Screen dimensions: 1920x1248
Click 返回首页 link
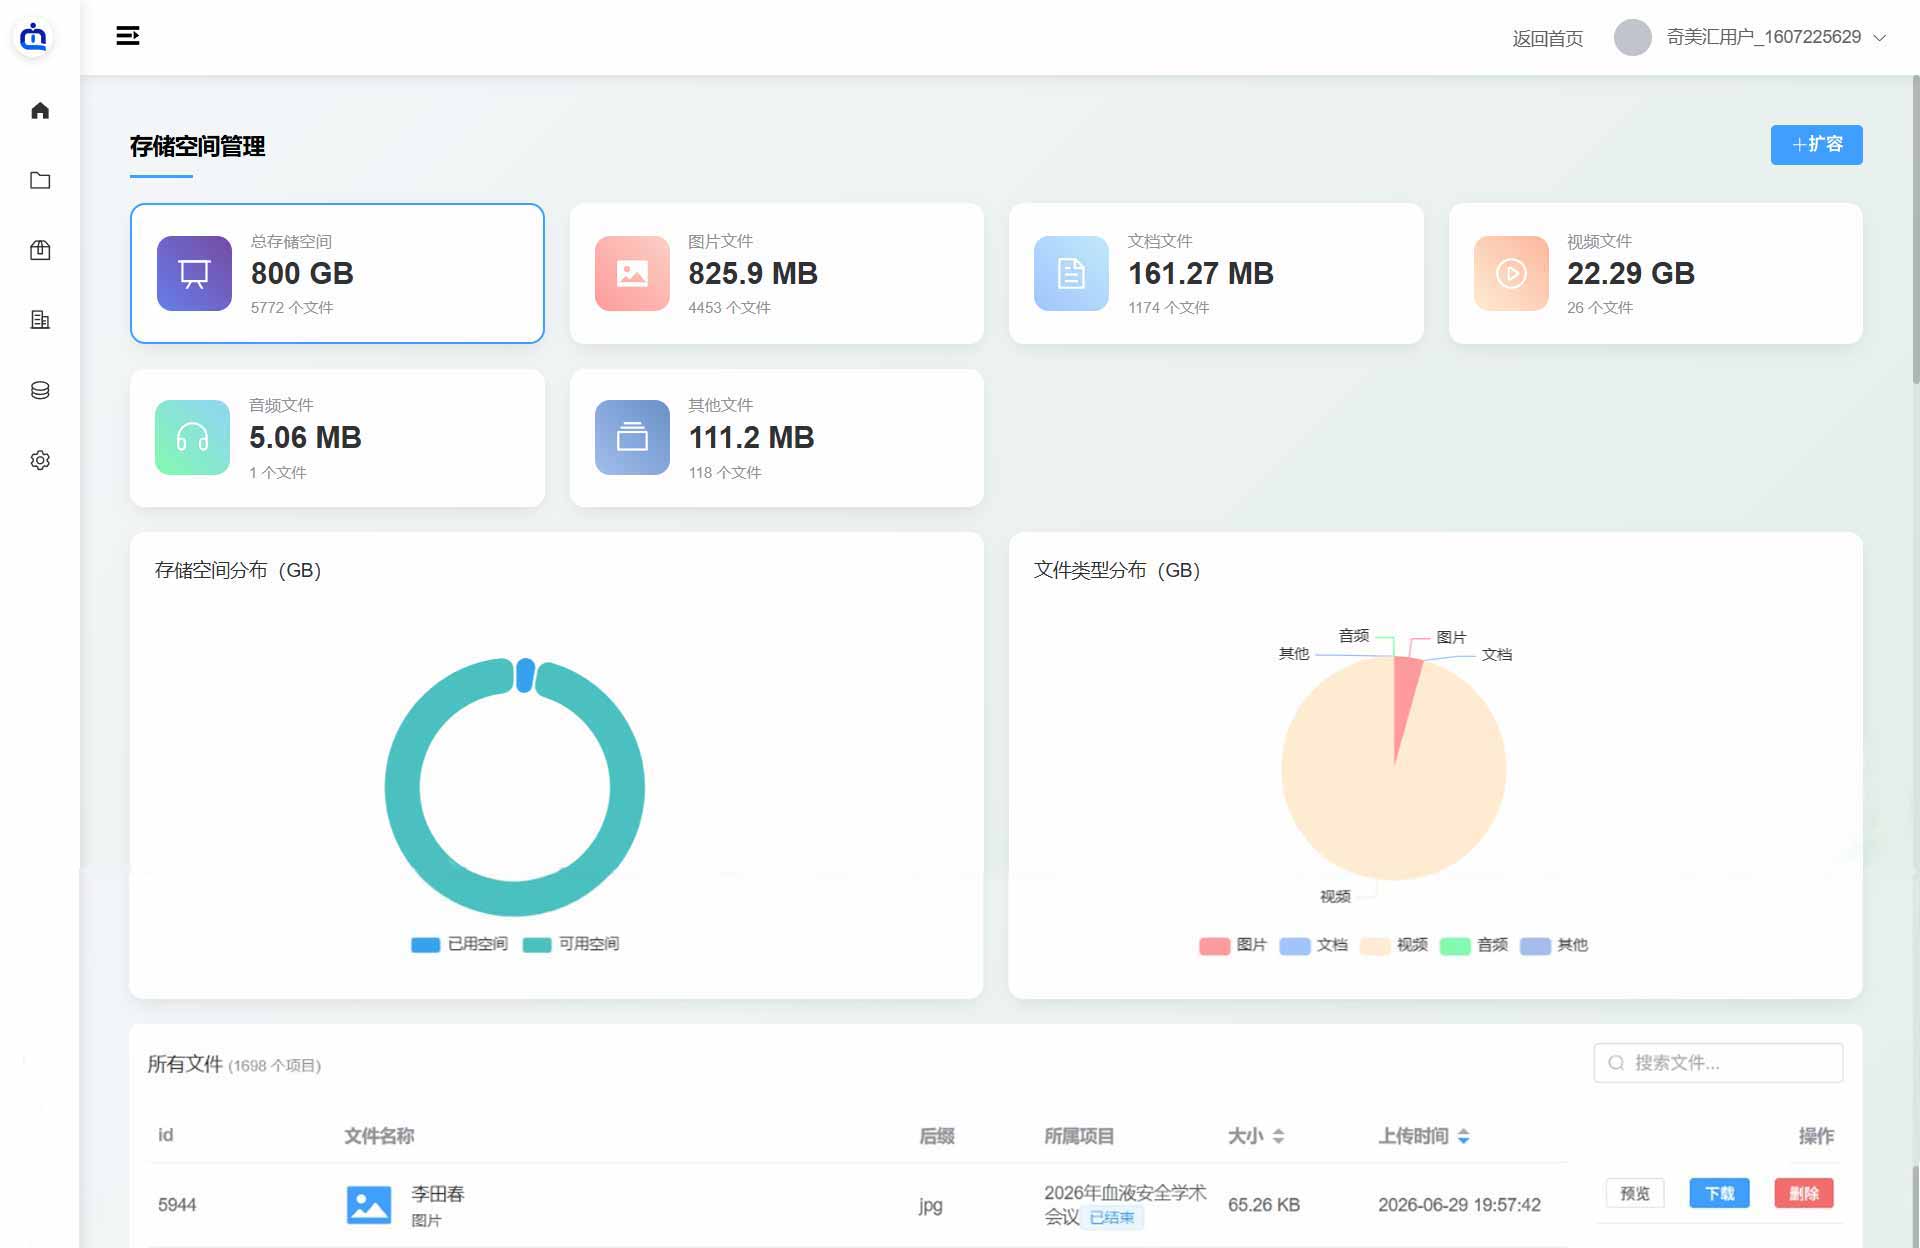1547,38
